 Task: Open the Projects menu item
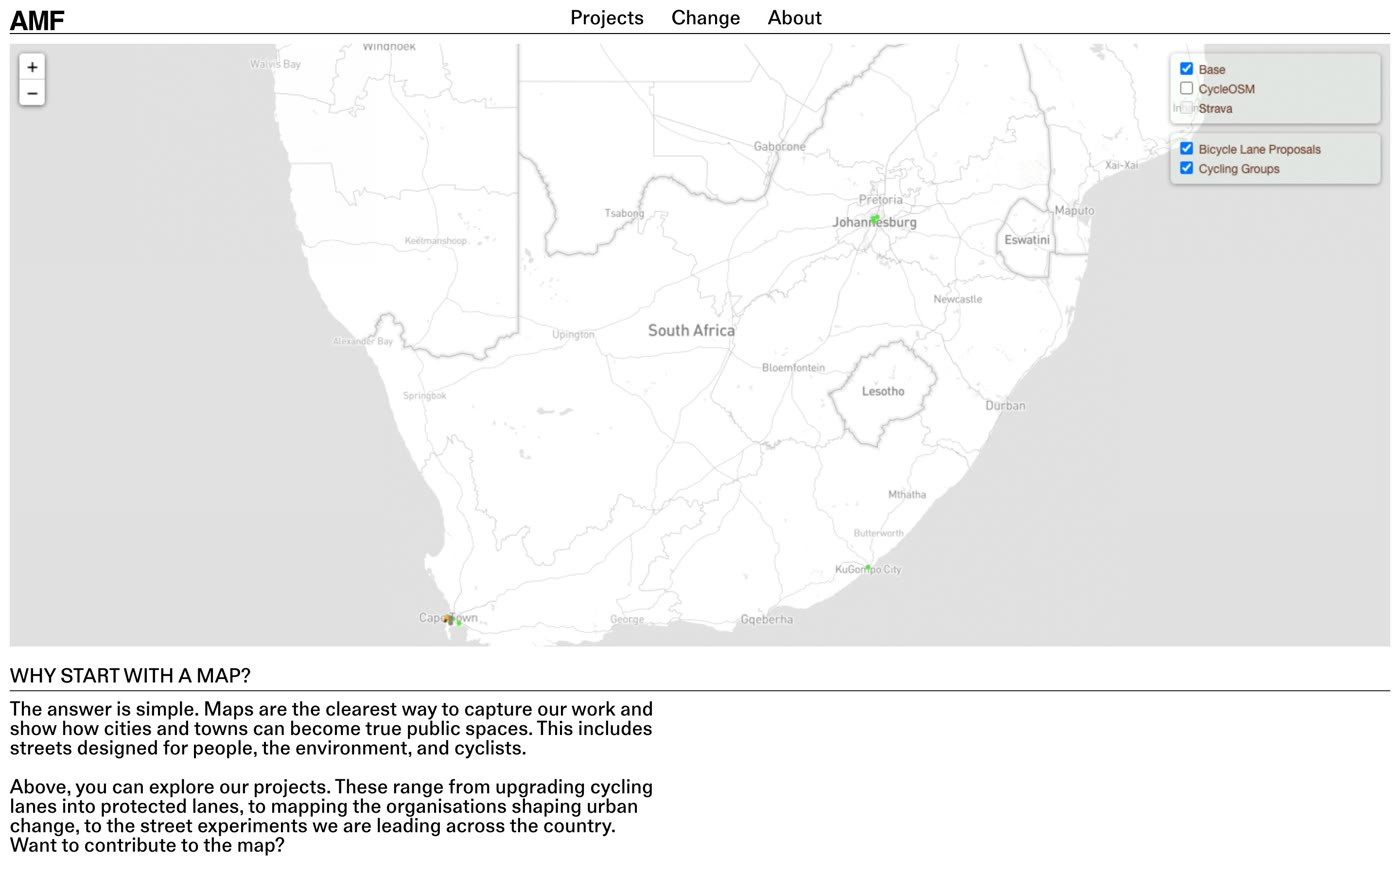[x=607, y=18]
